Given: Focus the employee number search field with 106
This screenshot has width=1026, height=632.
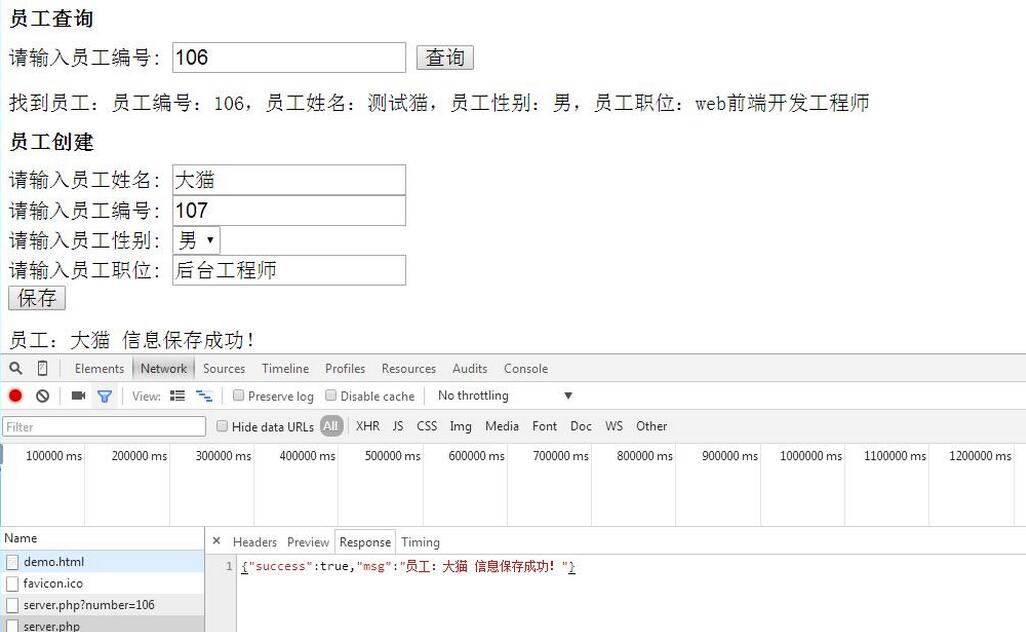Looking at the screenshot, I should (289, 58).
